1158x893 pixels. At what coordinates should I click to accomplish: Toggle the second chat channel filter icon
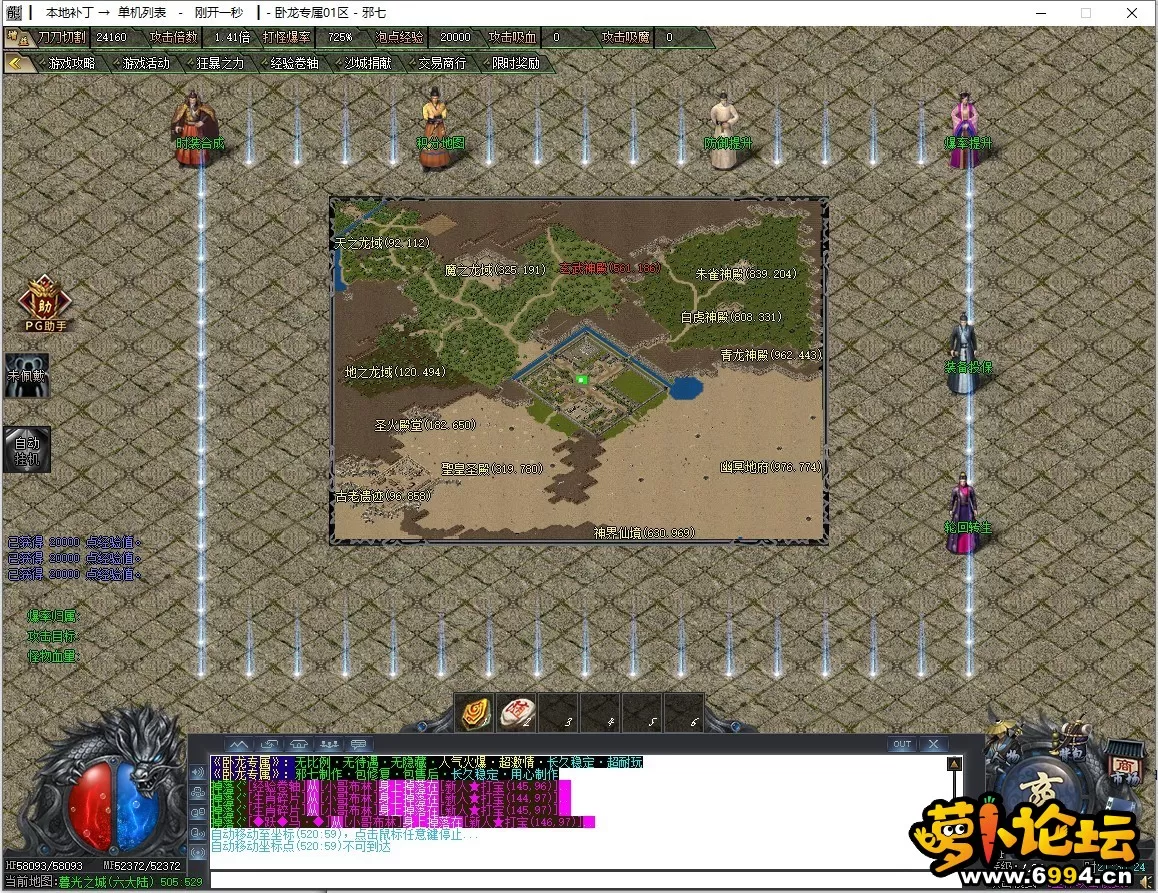[198, 793]
